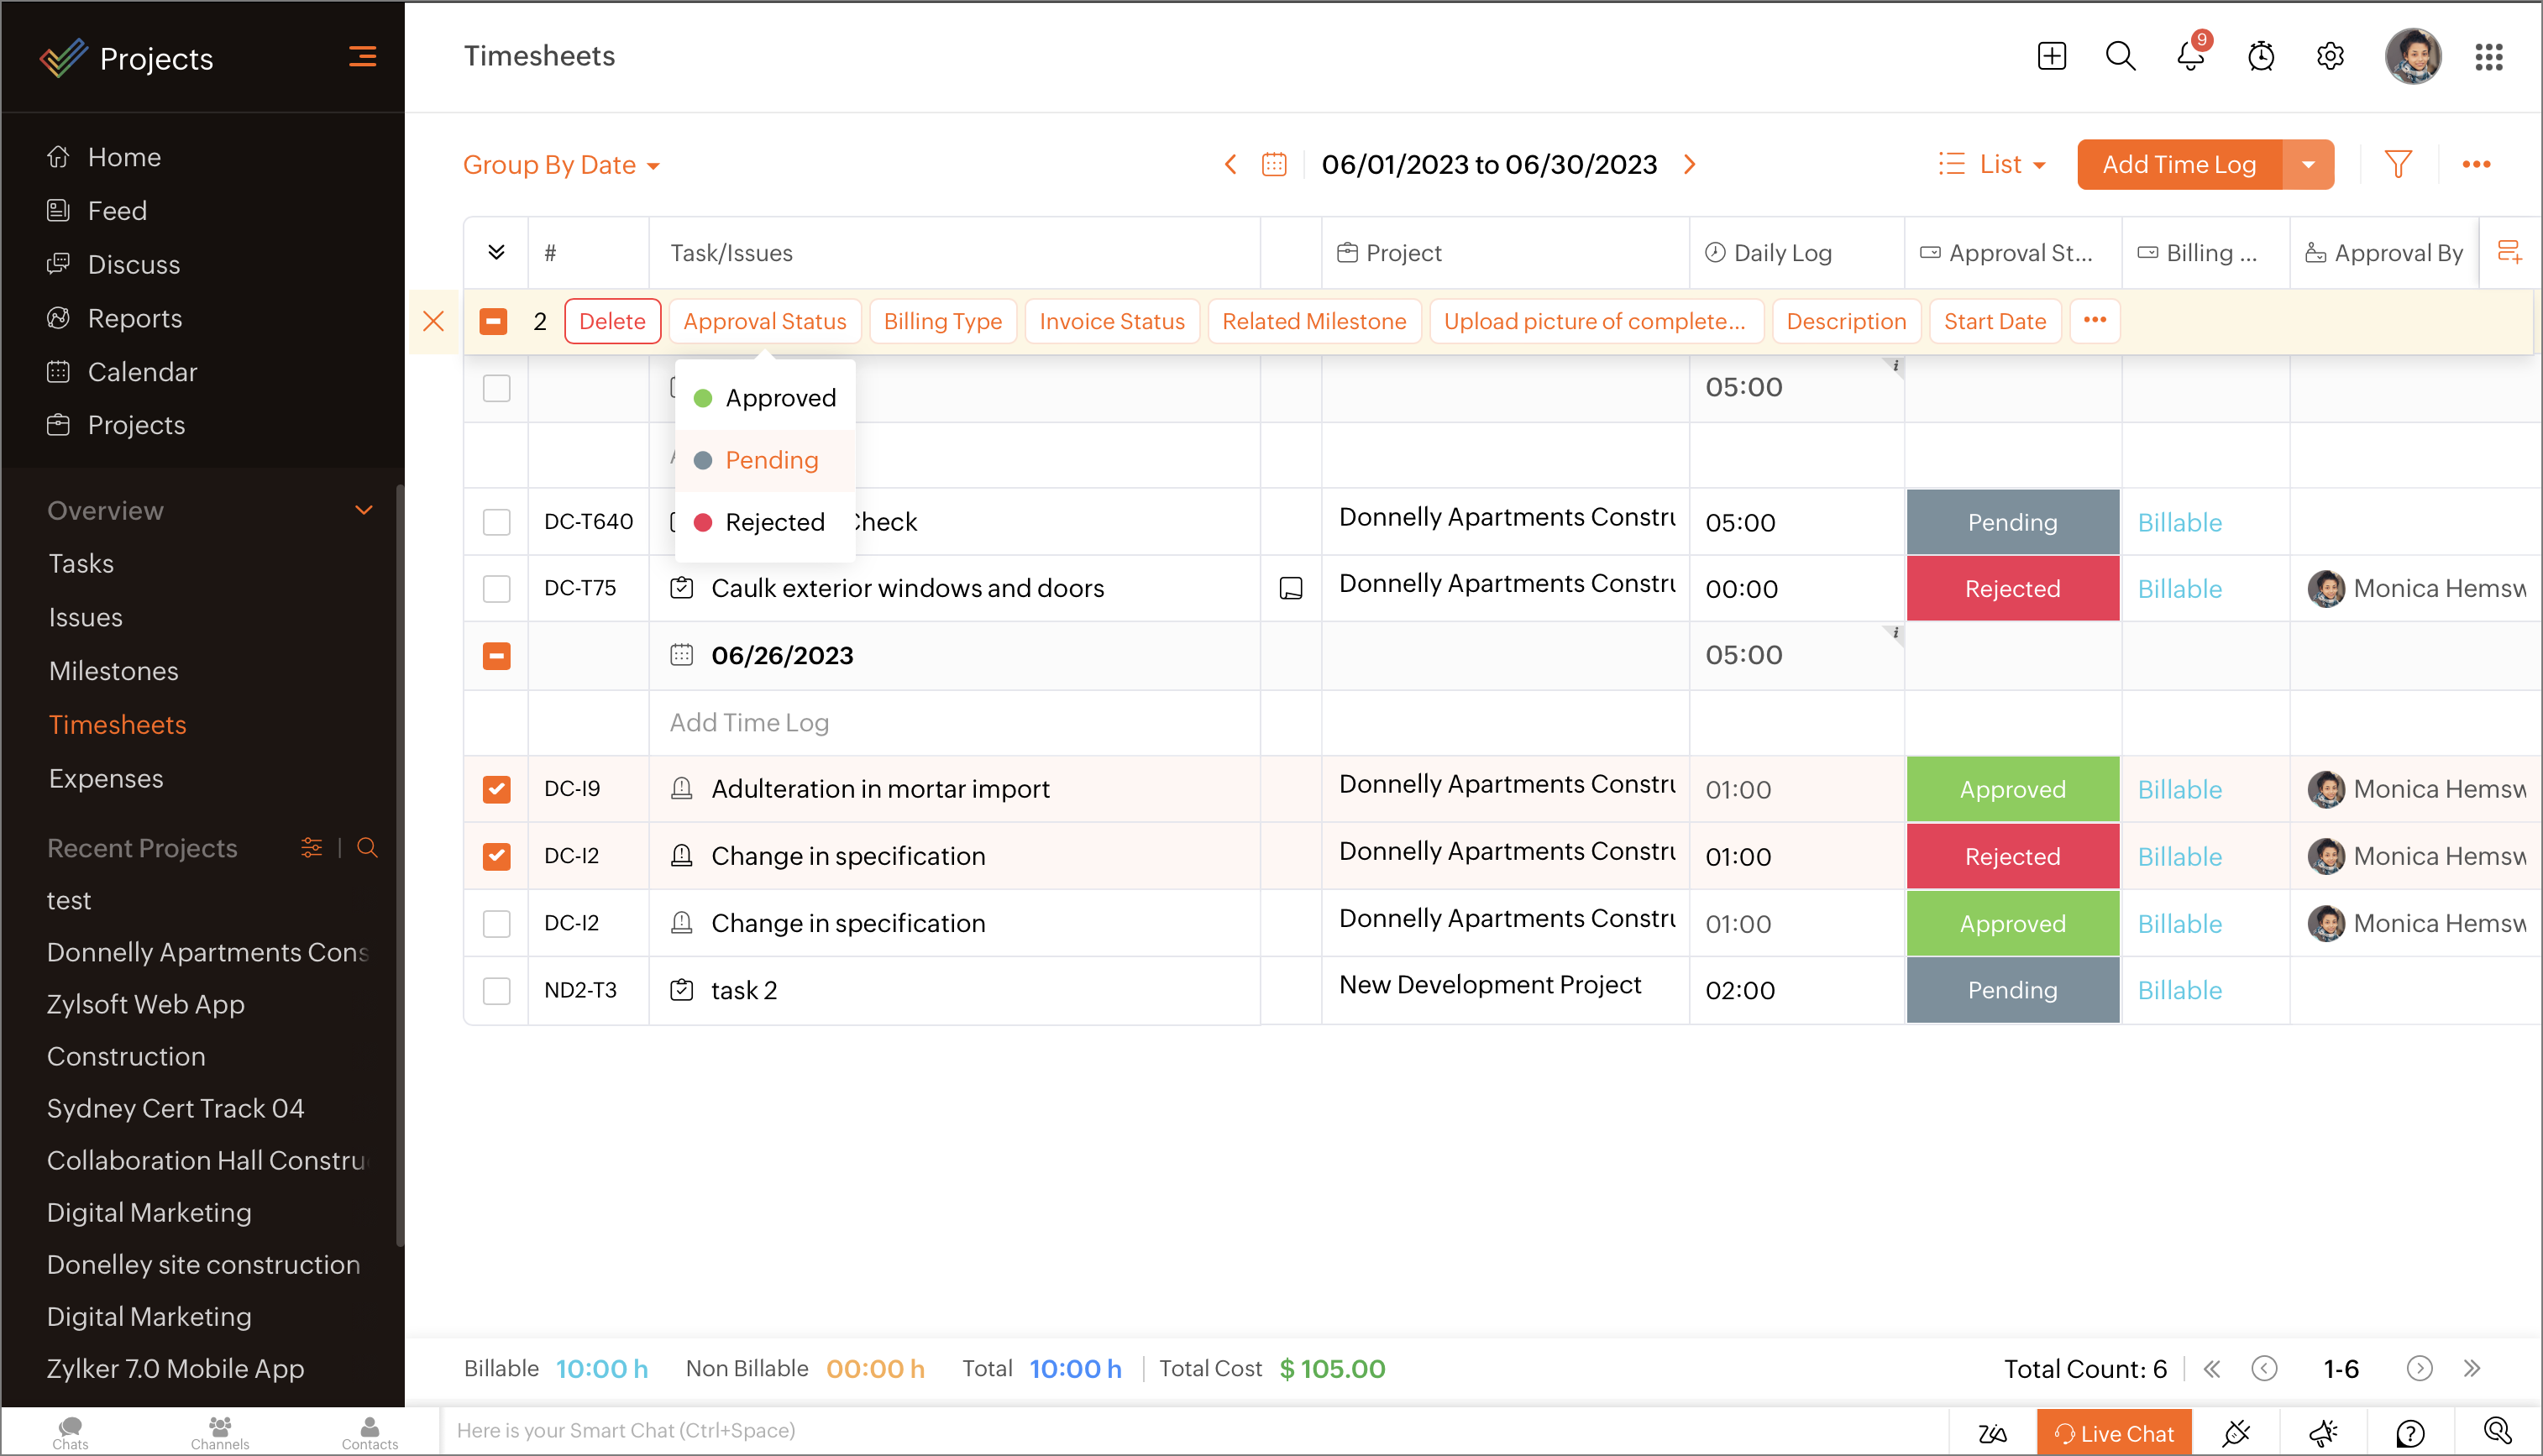Tick the DC-T75 Caulk exterior checkbox
The height and width of the screenshot is (1456, 2543).
point(496,588)
